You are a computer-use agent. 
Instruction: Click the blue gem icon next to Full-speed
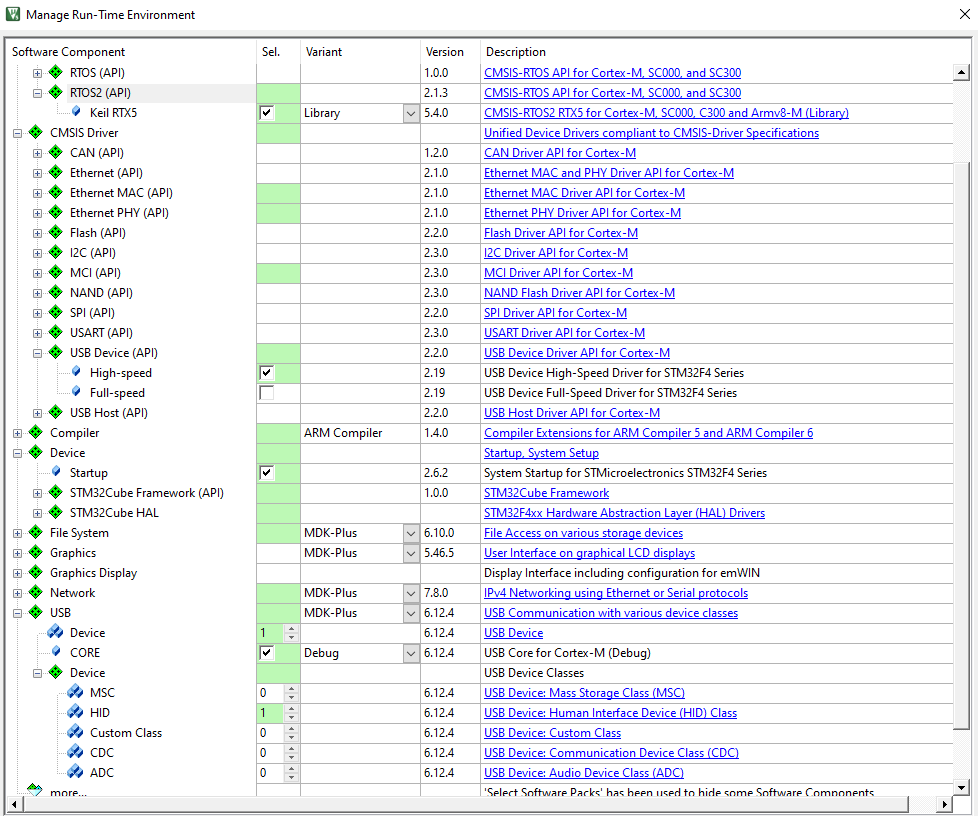pyautogui.click(x=76, y=392)
